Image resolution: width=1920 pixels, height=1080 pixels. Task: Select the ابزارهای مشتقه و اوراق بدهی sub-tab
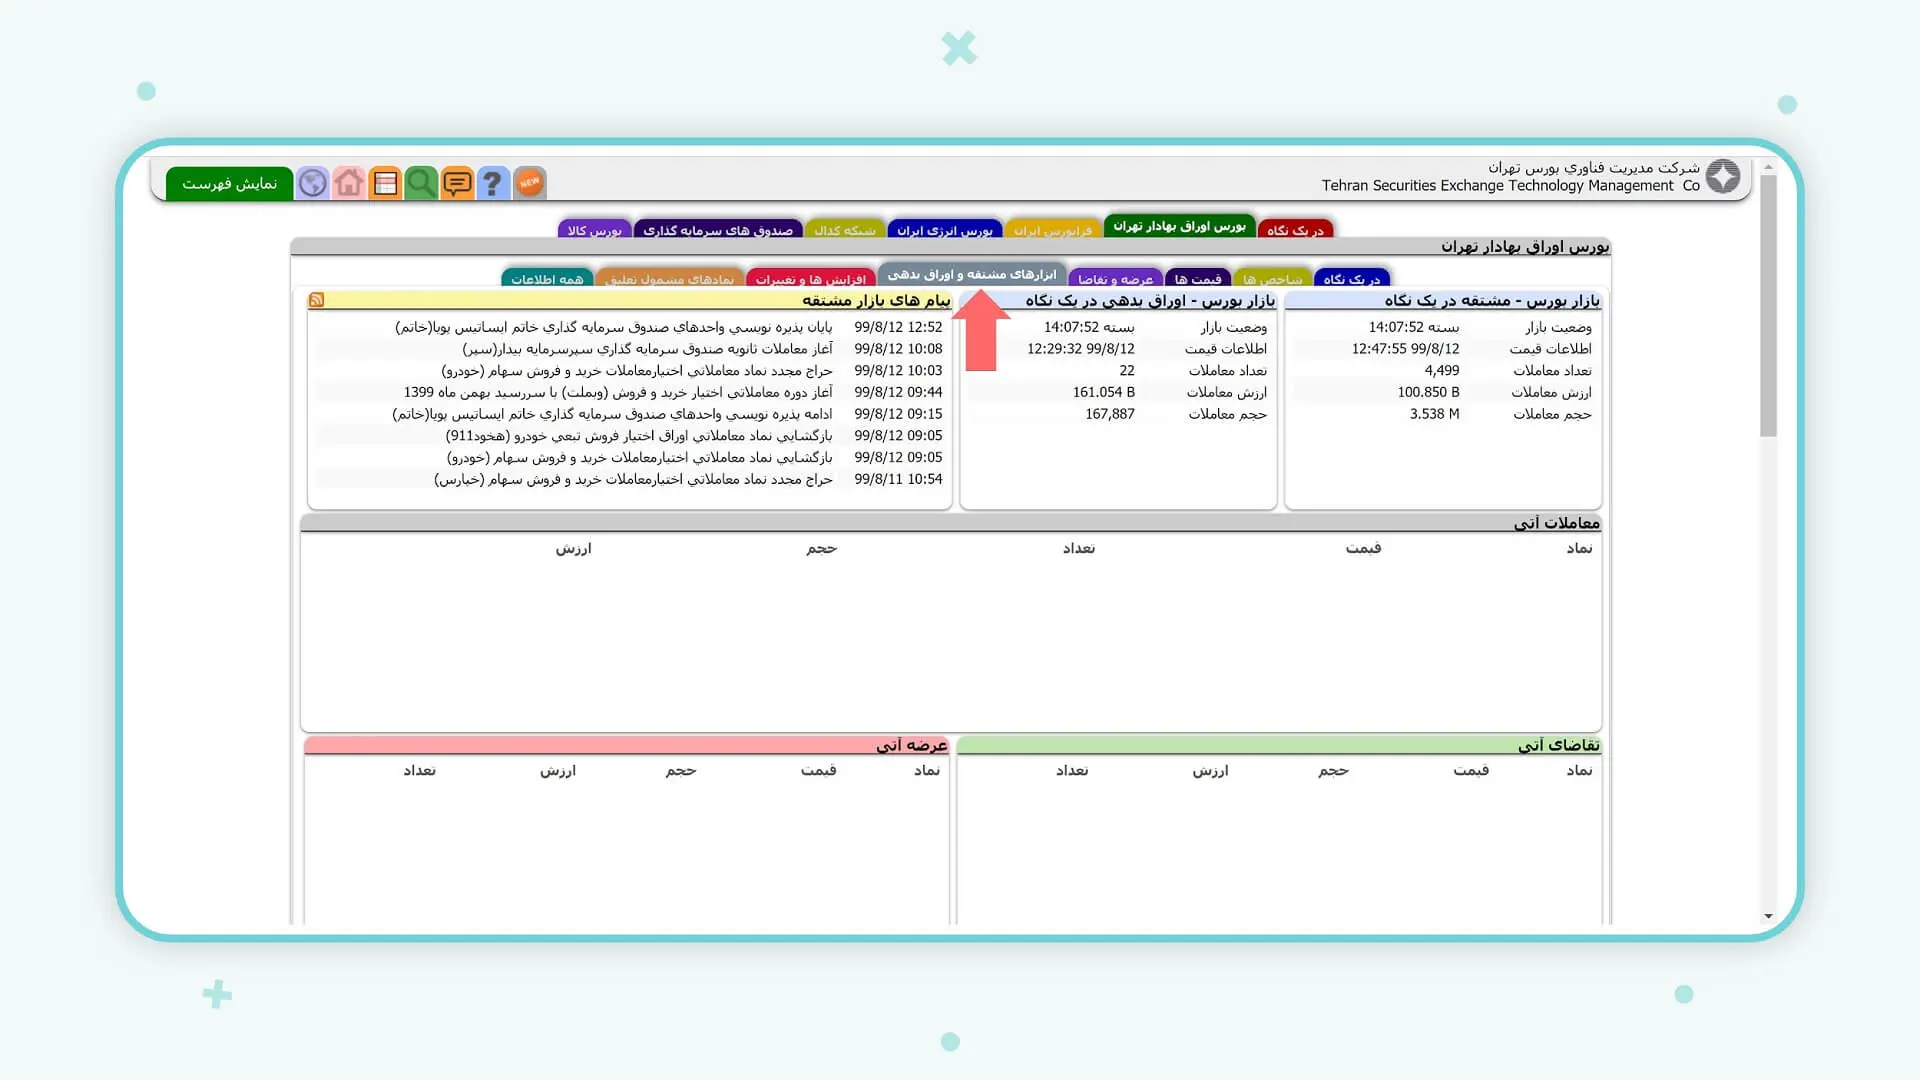coord(972,274)
